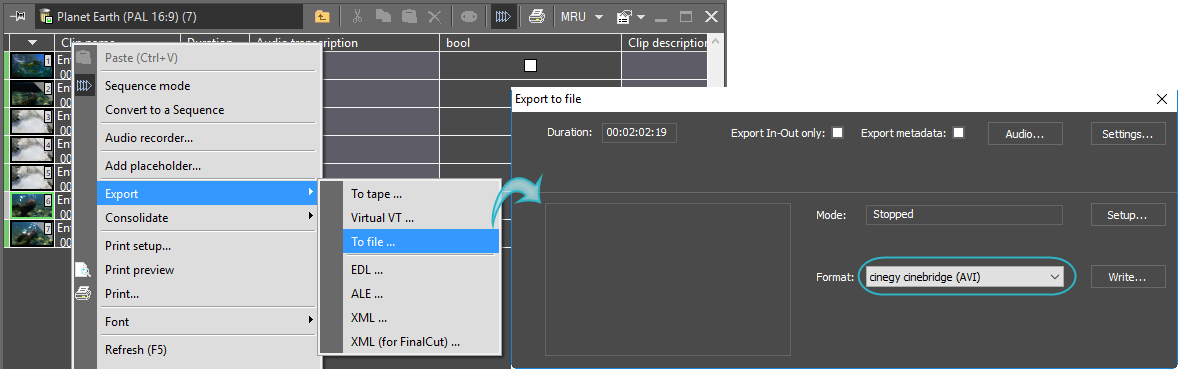The height and width of the screenshot is (369, 1178).
Task: Enable Export In-Out only checkbox
Action: point(838,133)
